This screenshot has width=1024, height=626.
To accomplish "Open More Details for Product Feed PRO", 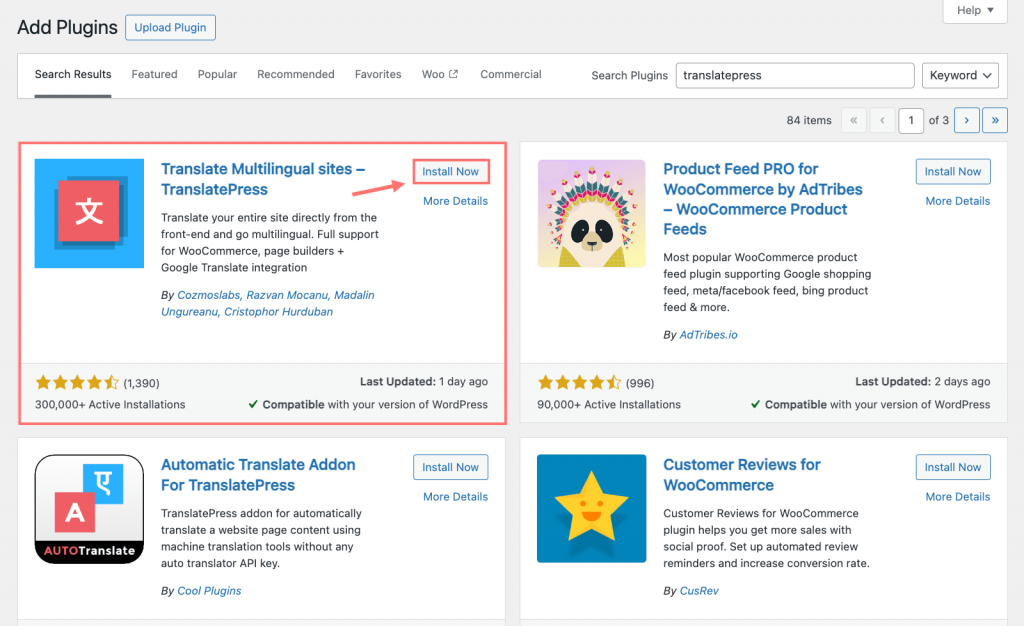I will pos(957,200).
